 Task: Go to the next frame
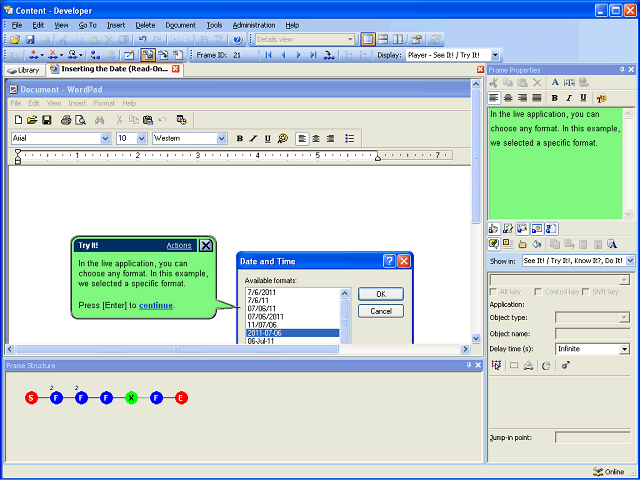coord(298,55)
